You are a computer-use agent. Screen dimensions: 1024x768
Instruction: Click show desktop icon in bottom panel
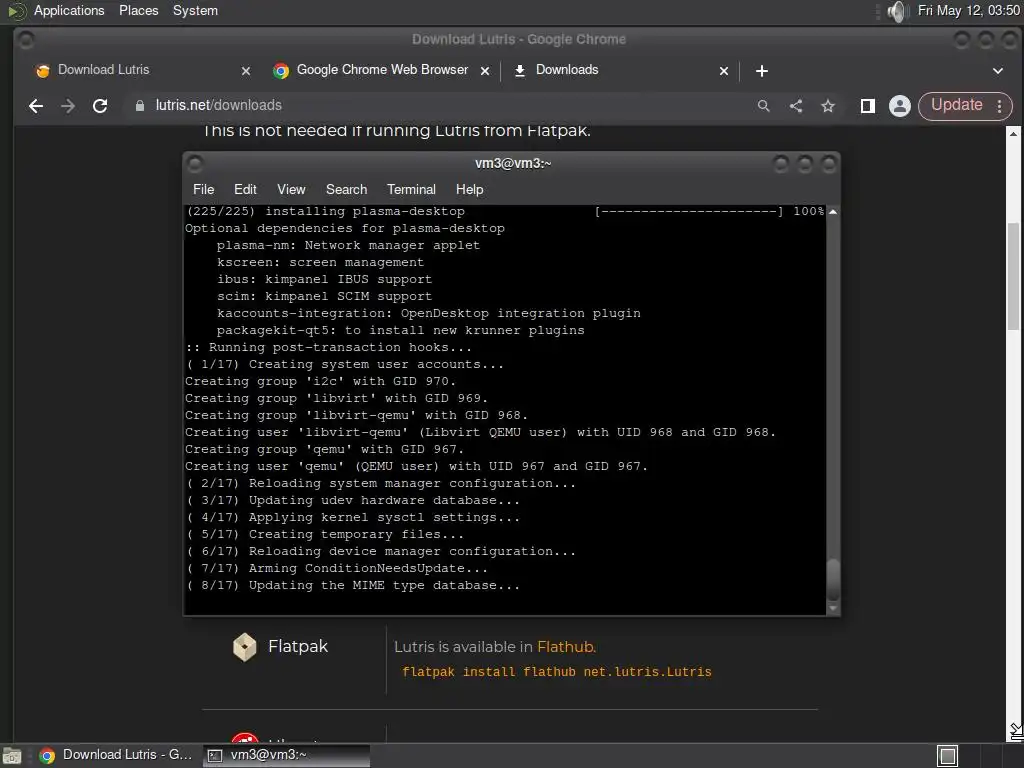pos(12,756)
